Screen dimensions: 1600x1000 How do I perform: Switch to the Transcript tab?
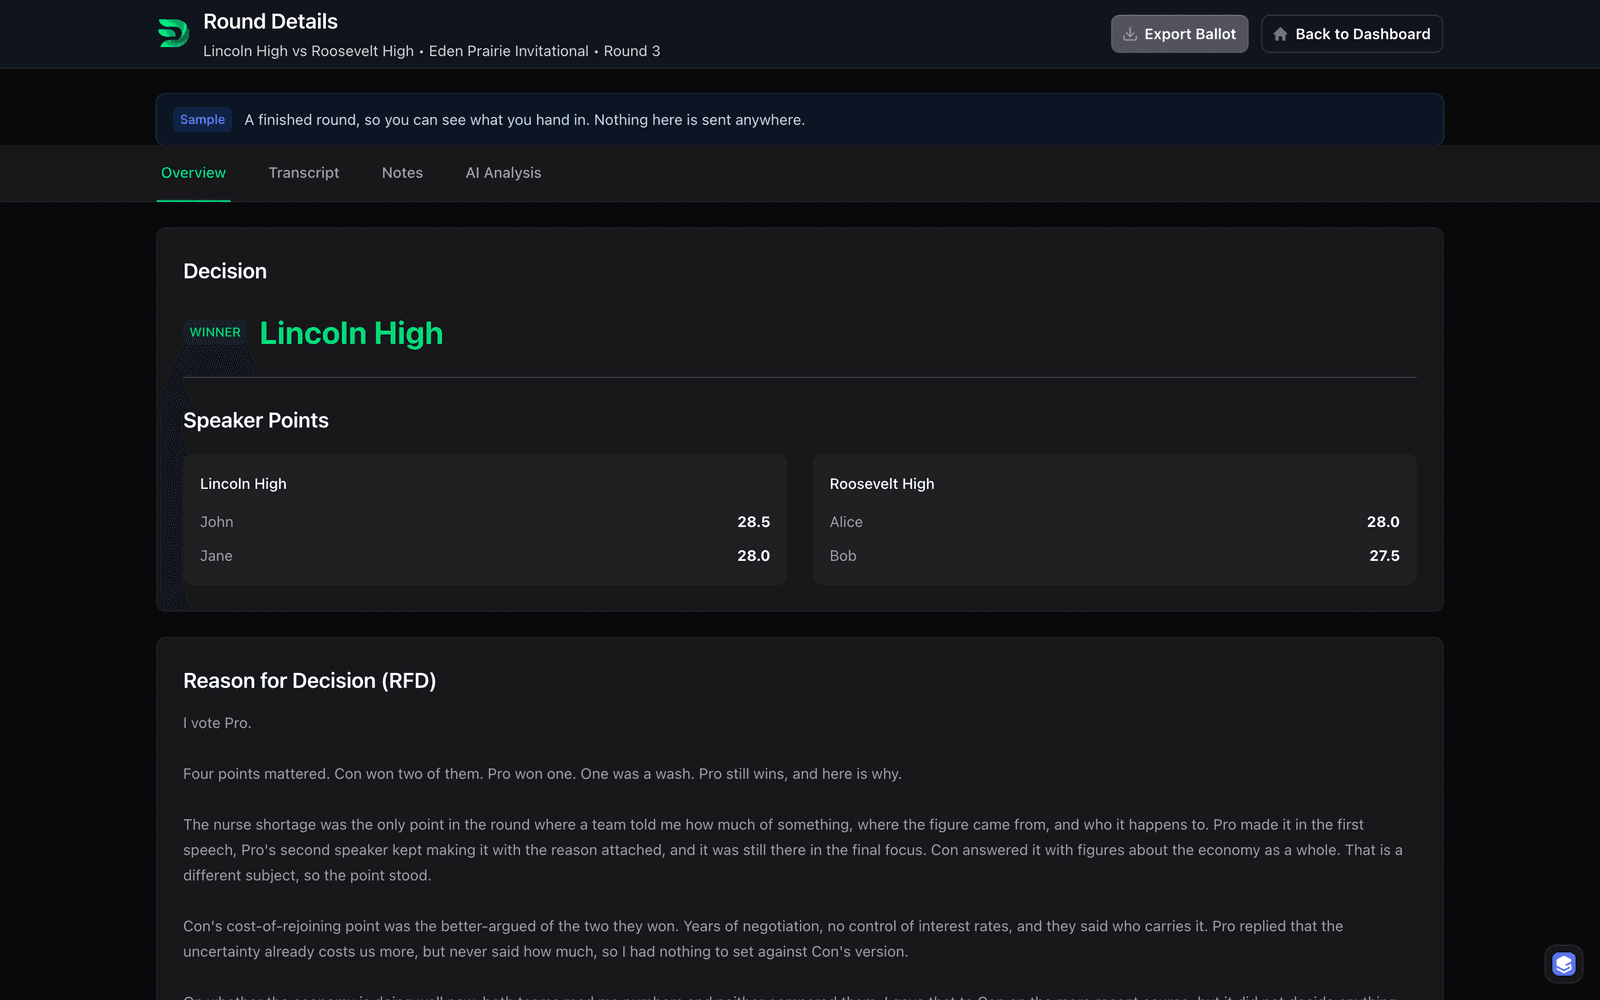(x=304, y=173)
